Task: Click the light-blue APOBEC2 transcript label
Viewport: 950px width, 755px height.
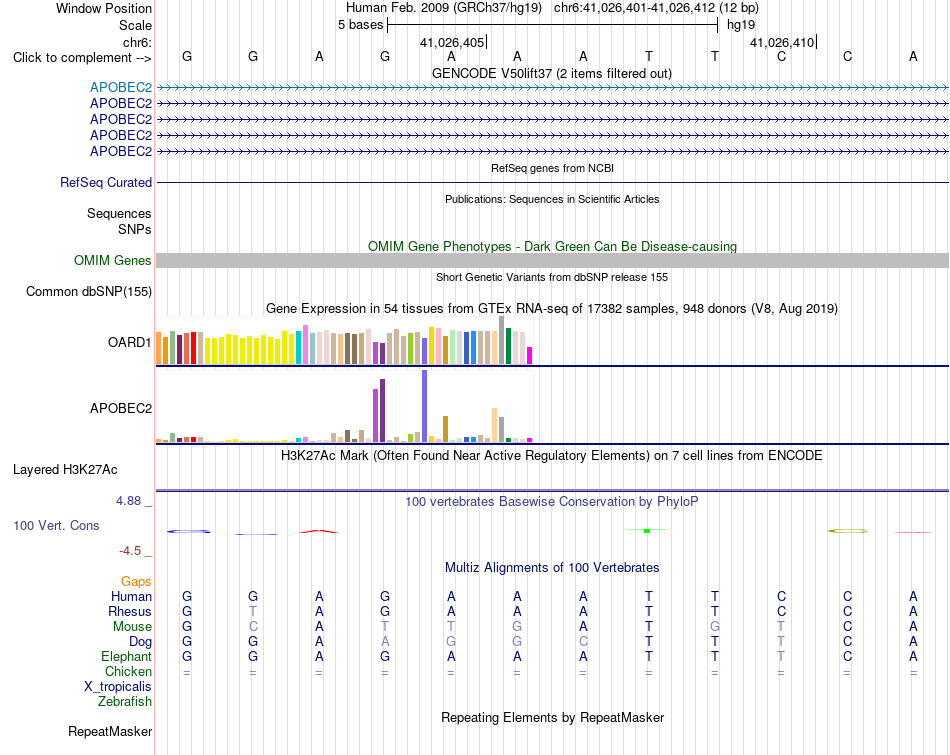Action: [121, 87]
